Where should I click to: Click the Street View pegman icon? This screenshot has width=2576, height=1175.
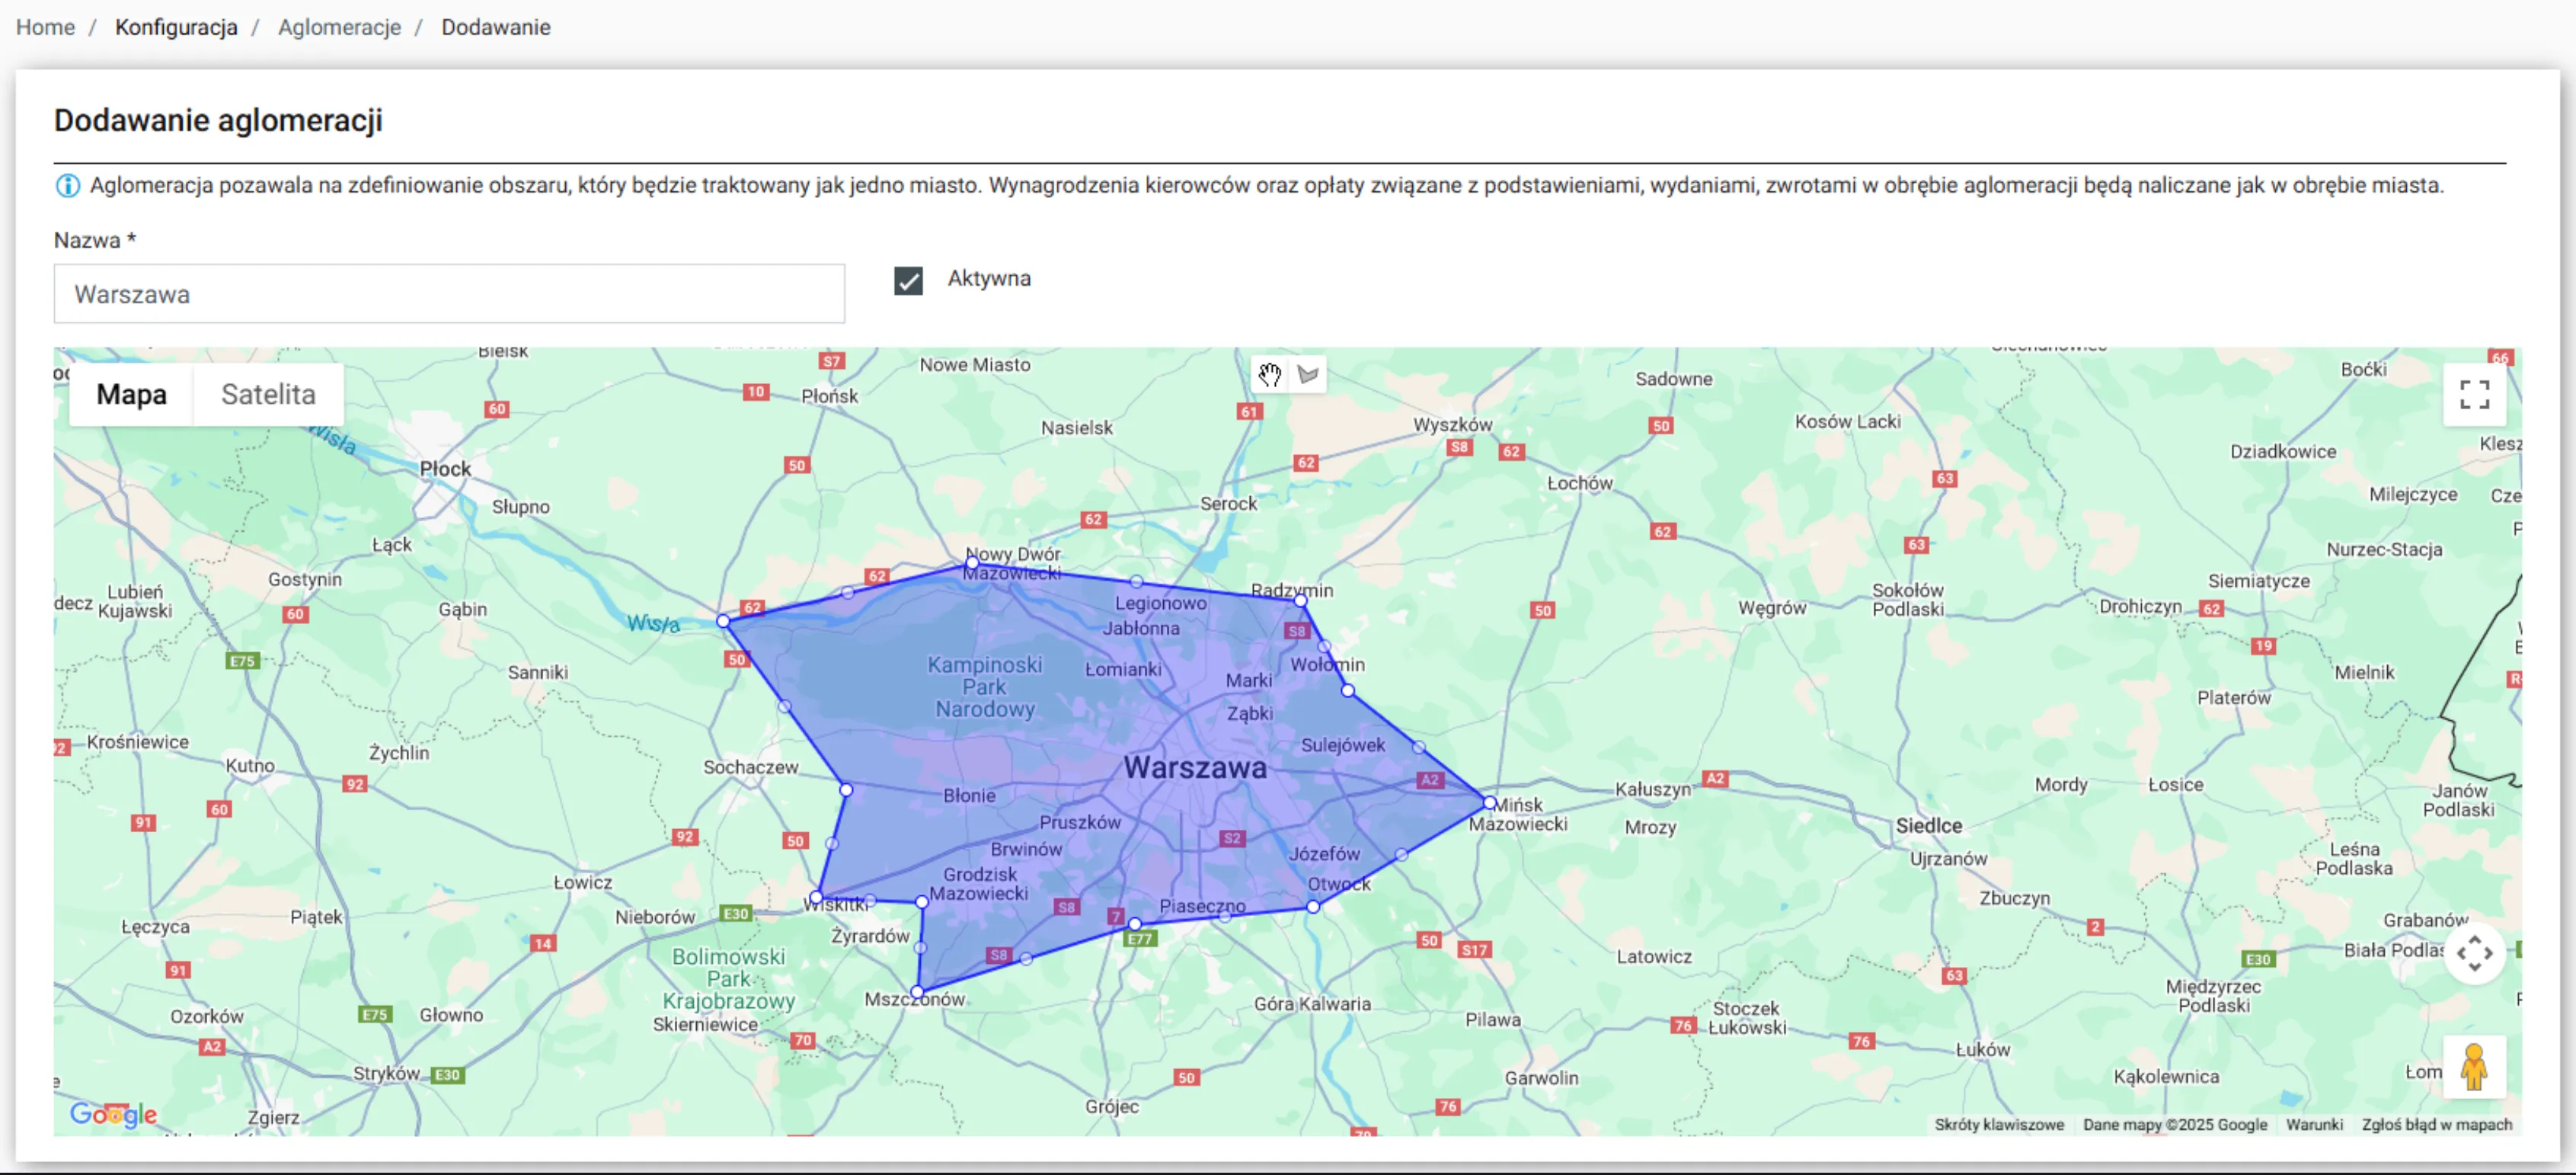(2474, 1066)
